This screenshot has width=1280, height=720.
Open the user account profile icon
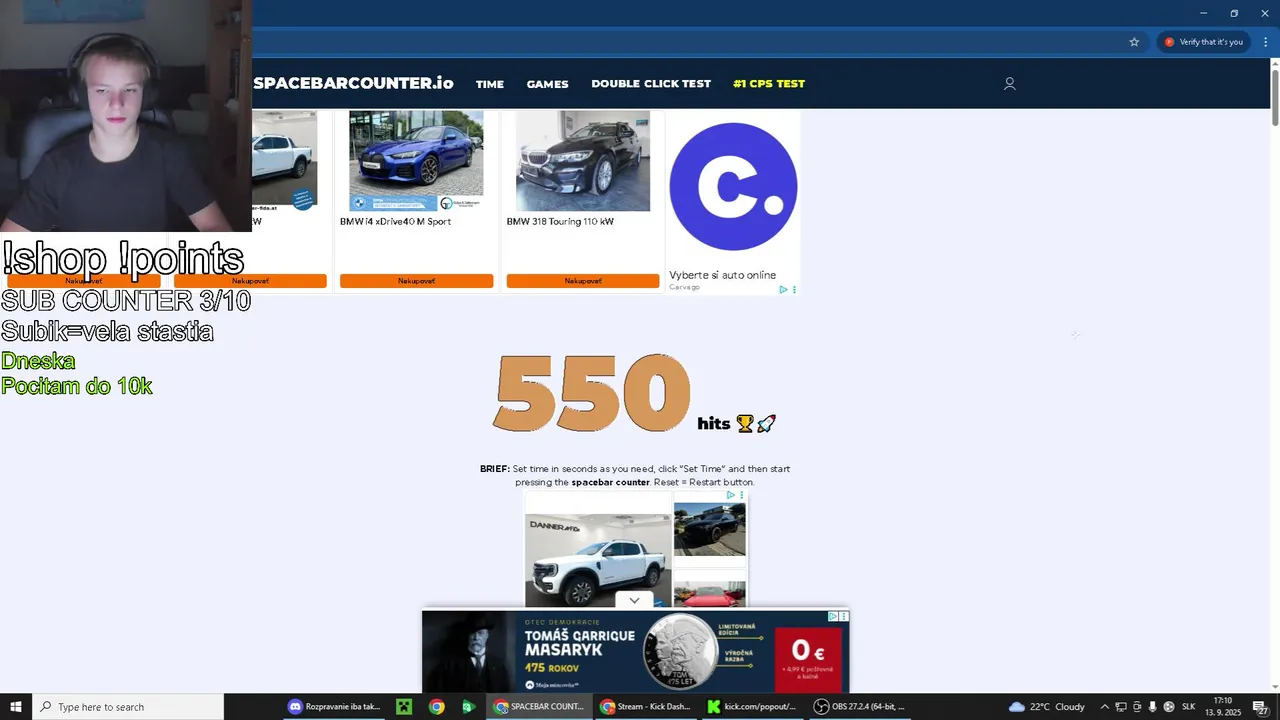(1009, 84)
